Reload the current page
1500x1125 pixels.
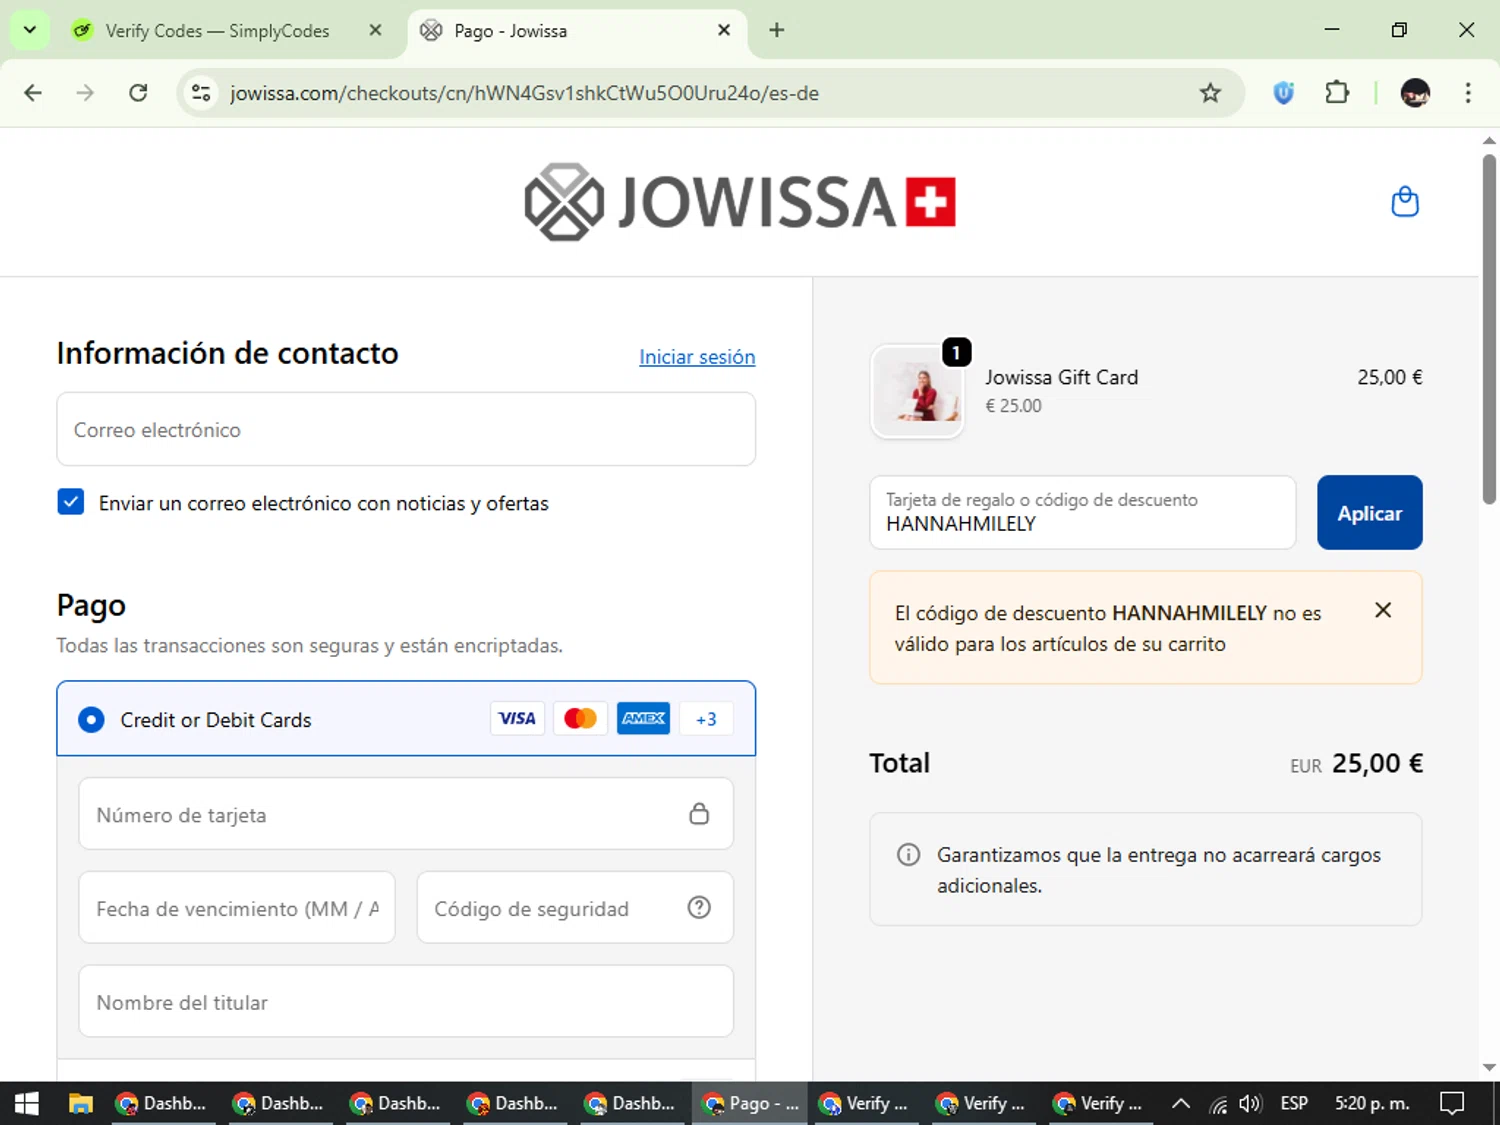[138, 93]
